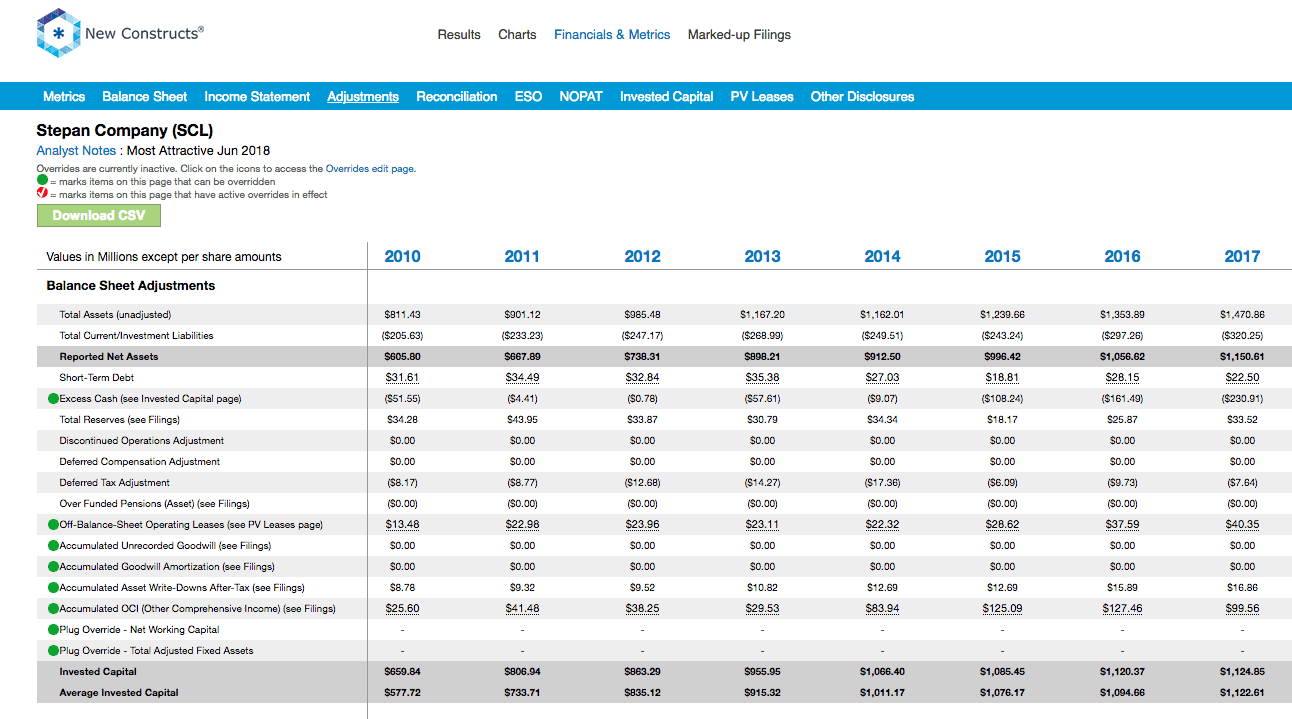Click 2017 Accumulated OCI value $99.56

click(x=1242, y=609)
